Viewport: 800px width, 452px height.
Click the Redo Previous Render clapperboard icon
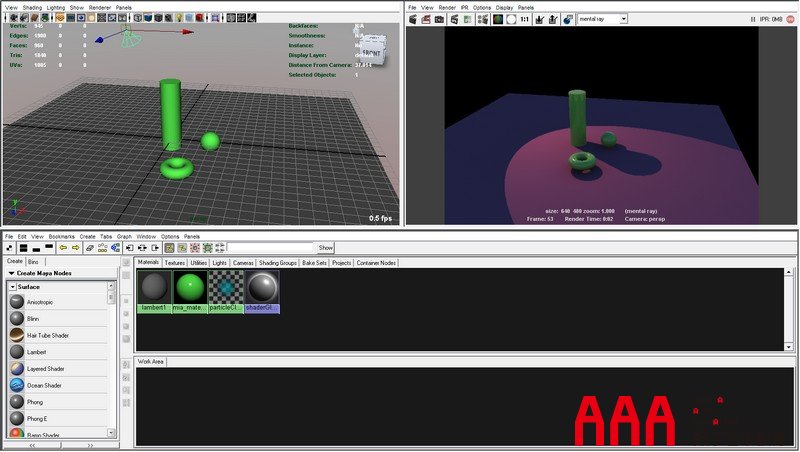pyautogui.click(x=413, y=19)
